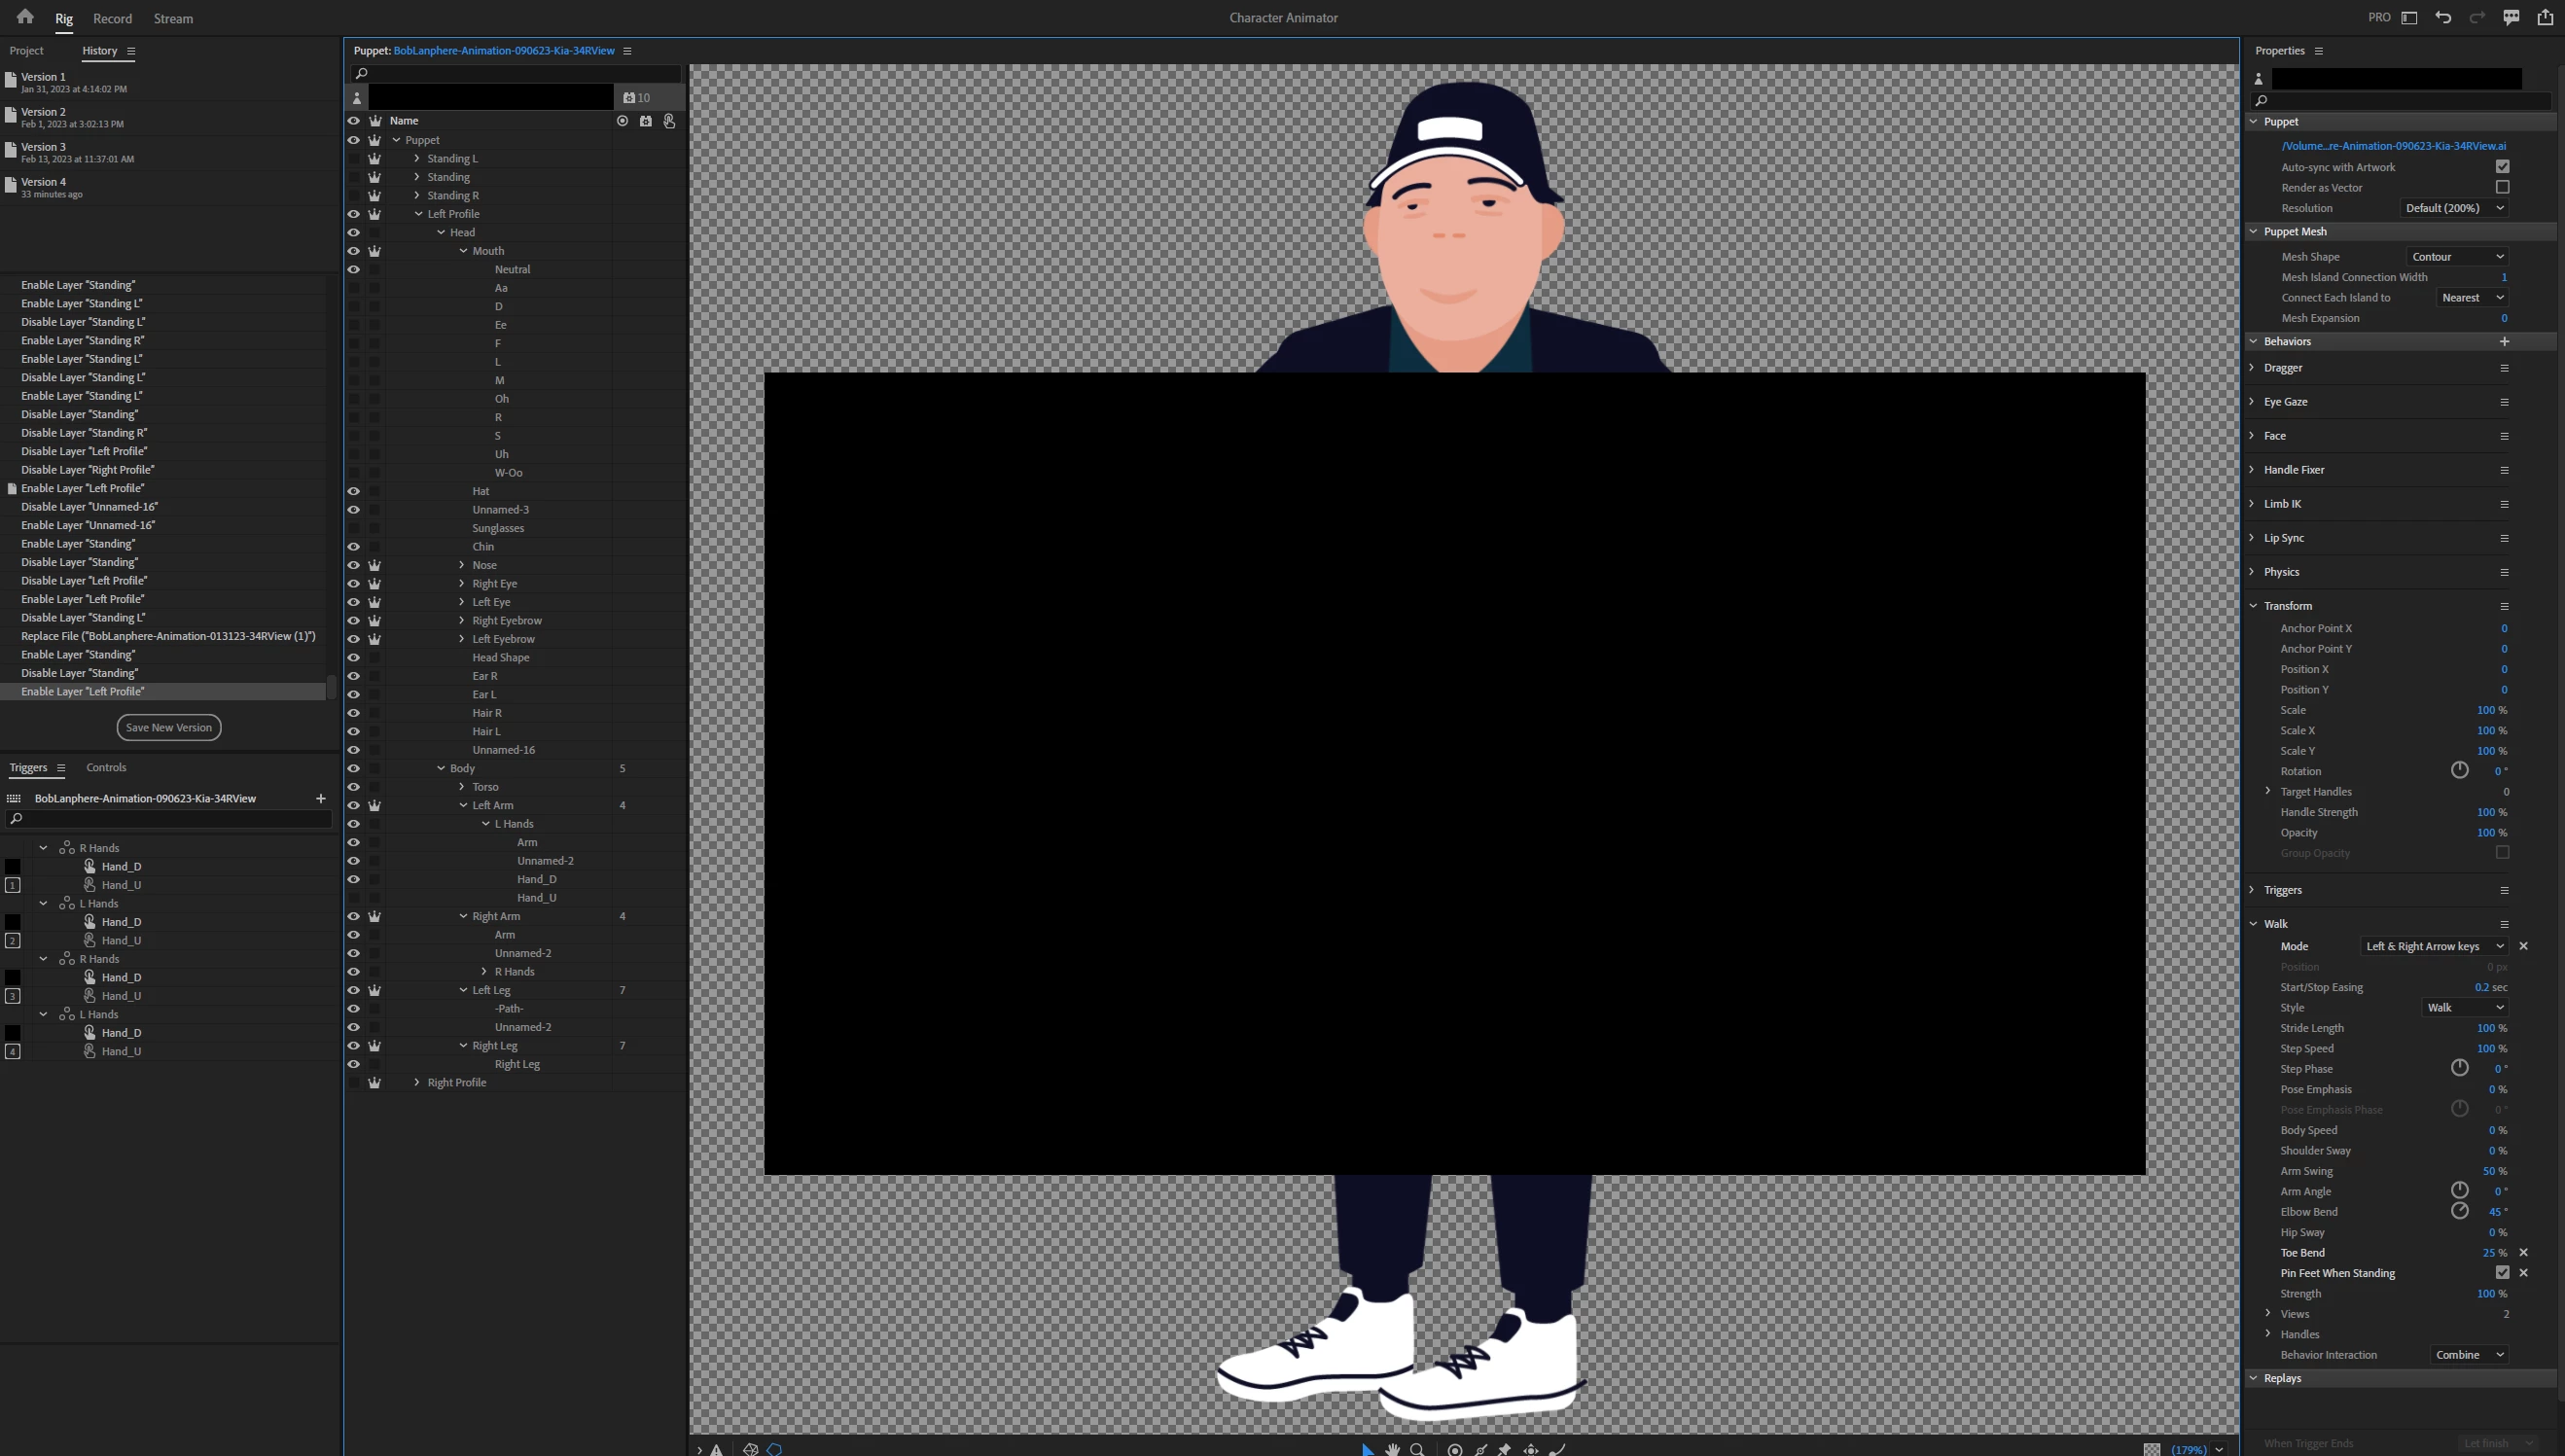This screenshot has height=1456, width=2565.
Task: Click Save New Version button
Action: (x=168, y=727)
